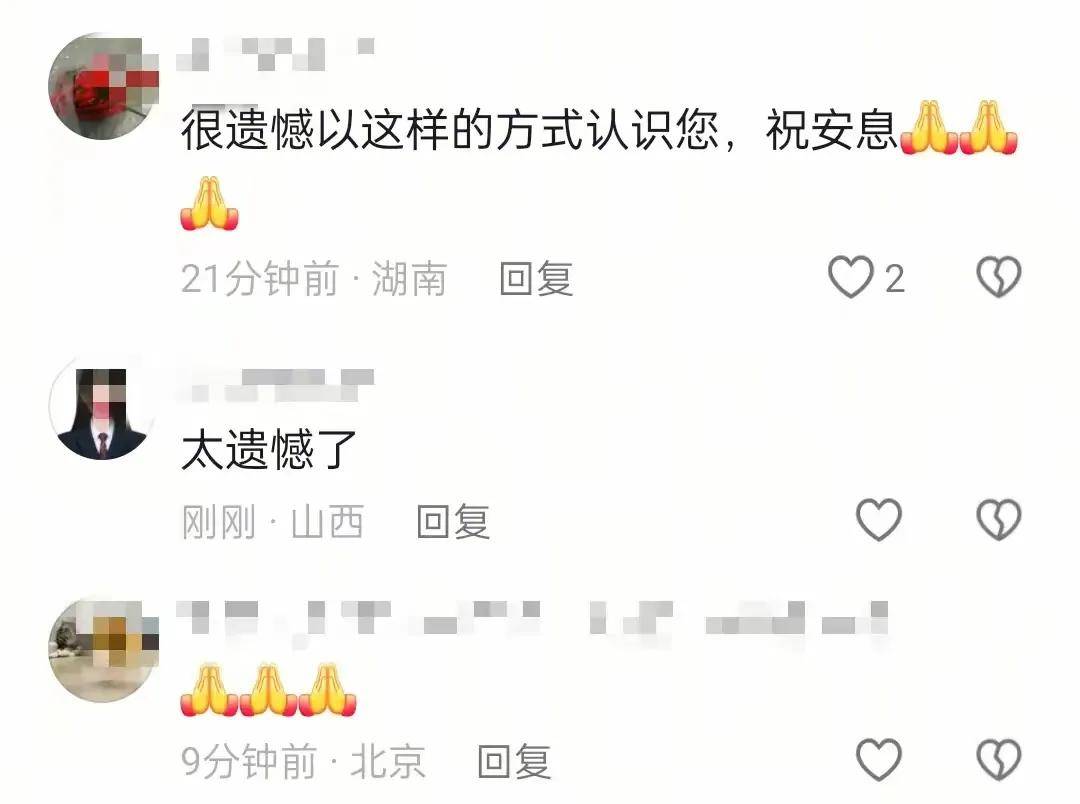Tap broken-heart on the Shanxi comment

(x=999, y=519)
